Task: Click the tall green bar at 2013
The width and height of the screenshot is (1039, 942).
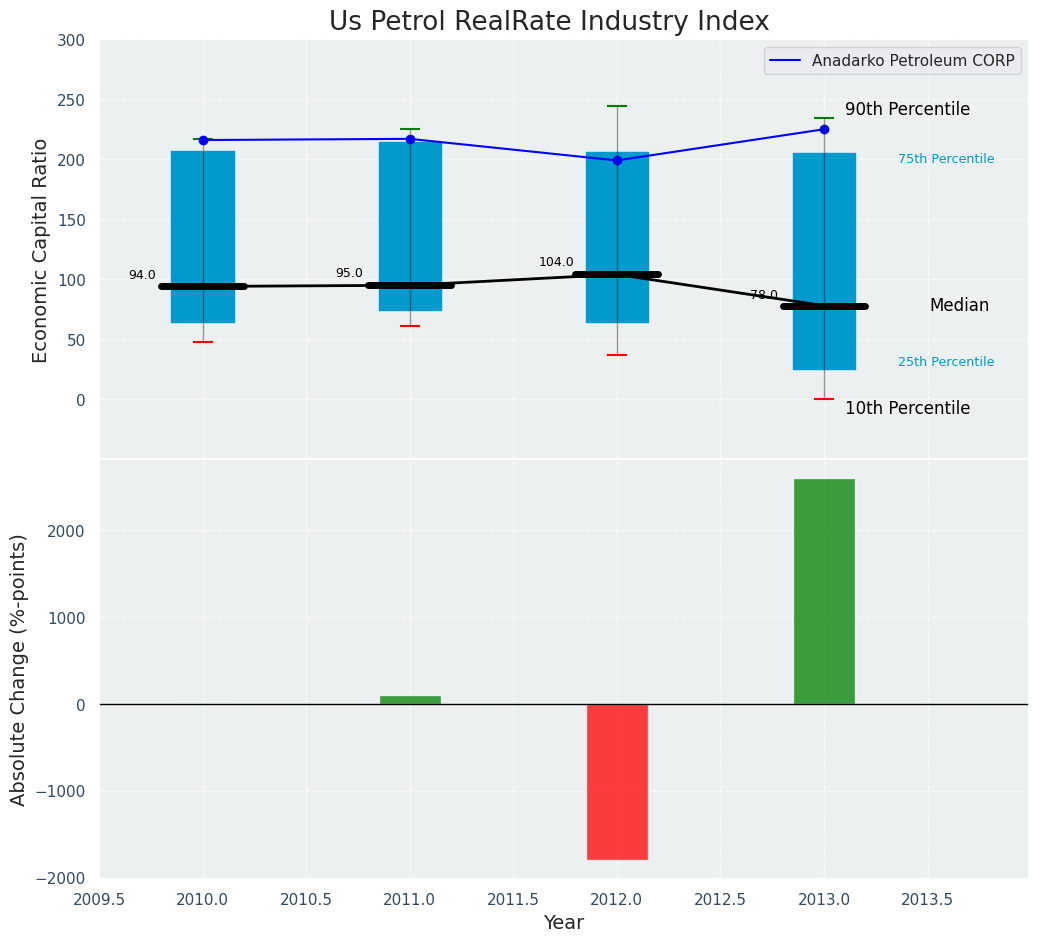Action: (x=824, y=591)
